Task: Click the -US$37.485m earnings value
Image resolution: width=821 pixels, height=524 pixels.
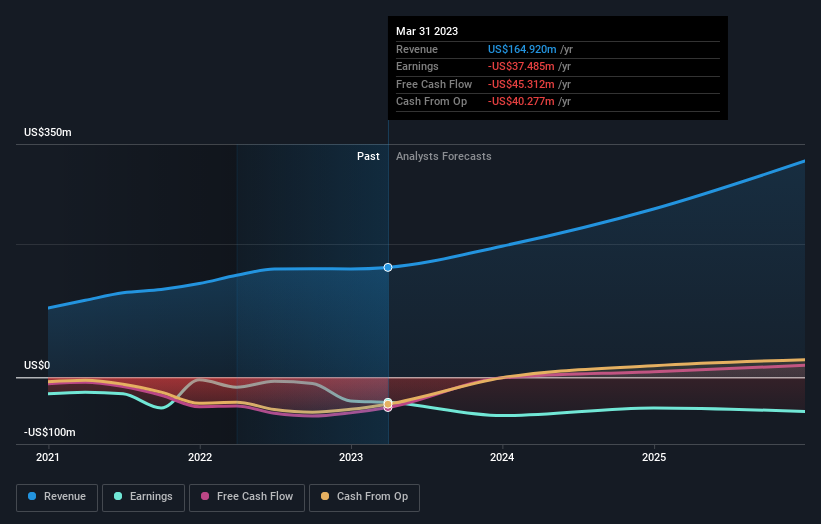Action: coord(521,66)
